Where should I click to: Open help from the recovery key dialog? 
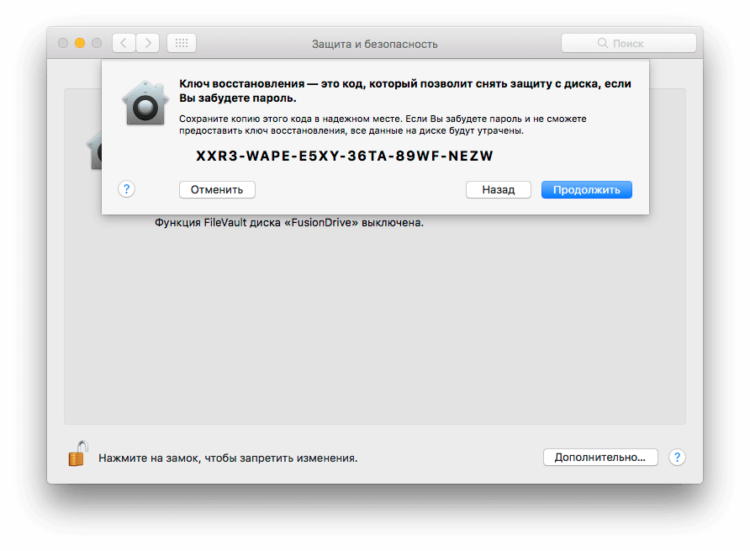coord(126,189)
